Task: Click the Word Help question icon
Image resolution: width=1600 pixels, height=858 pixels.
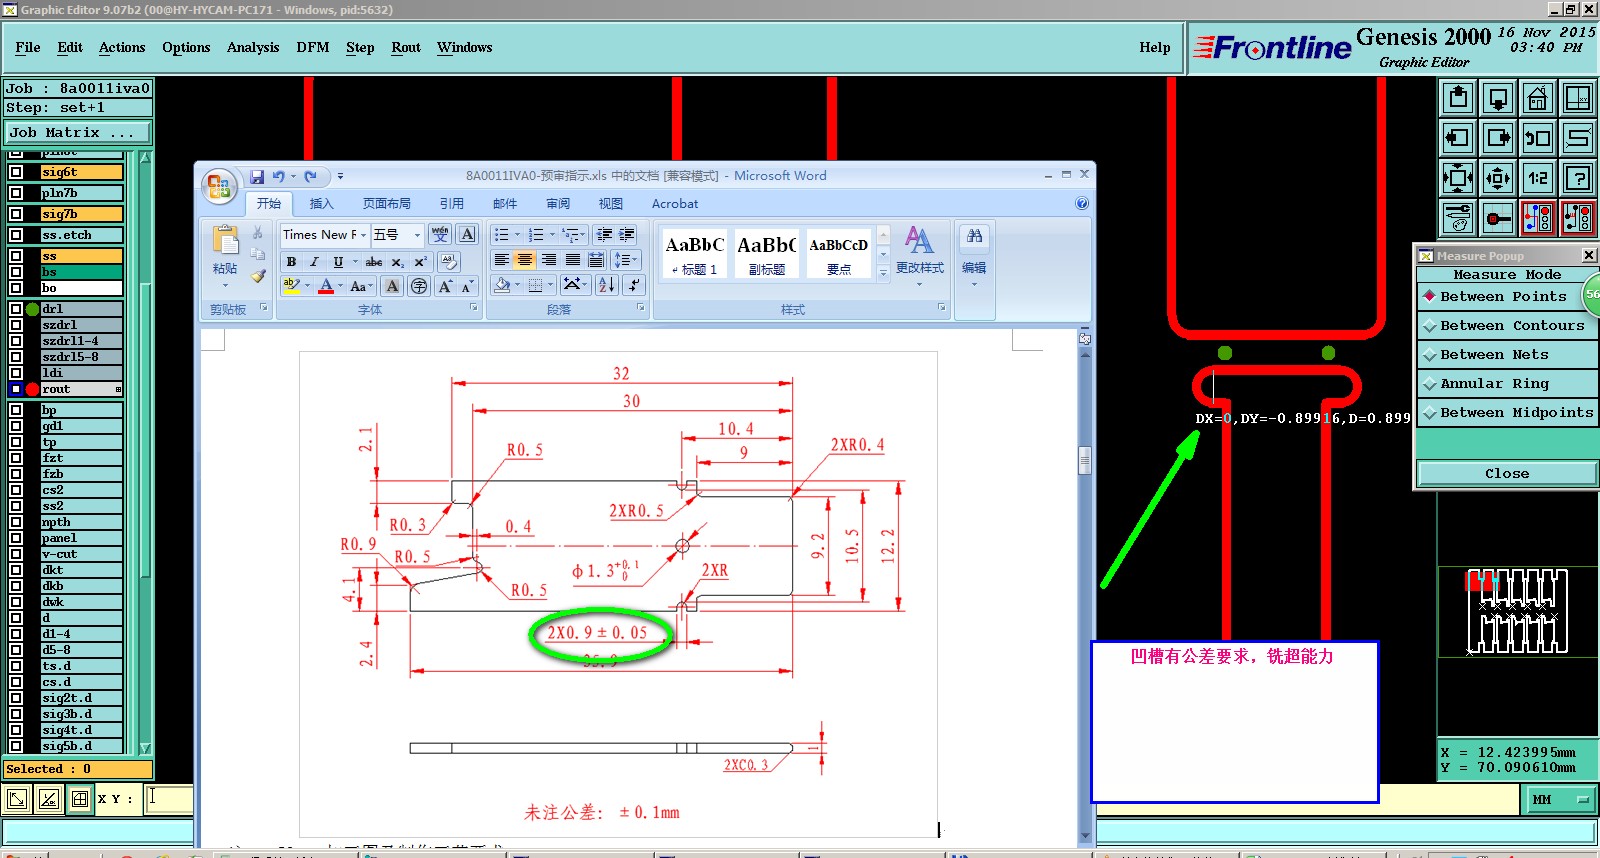Action: click(x=1082, y=203)
